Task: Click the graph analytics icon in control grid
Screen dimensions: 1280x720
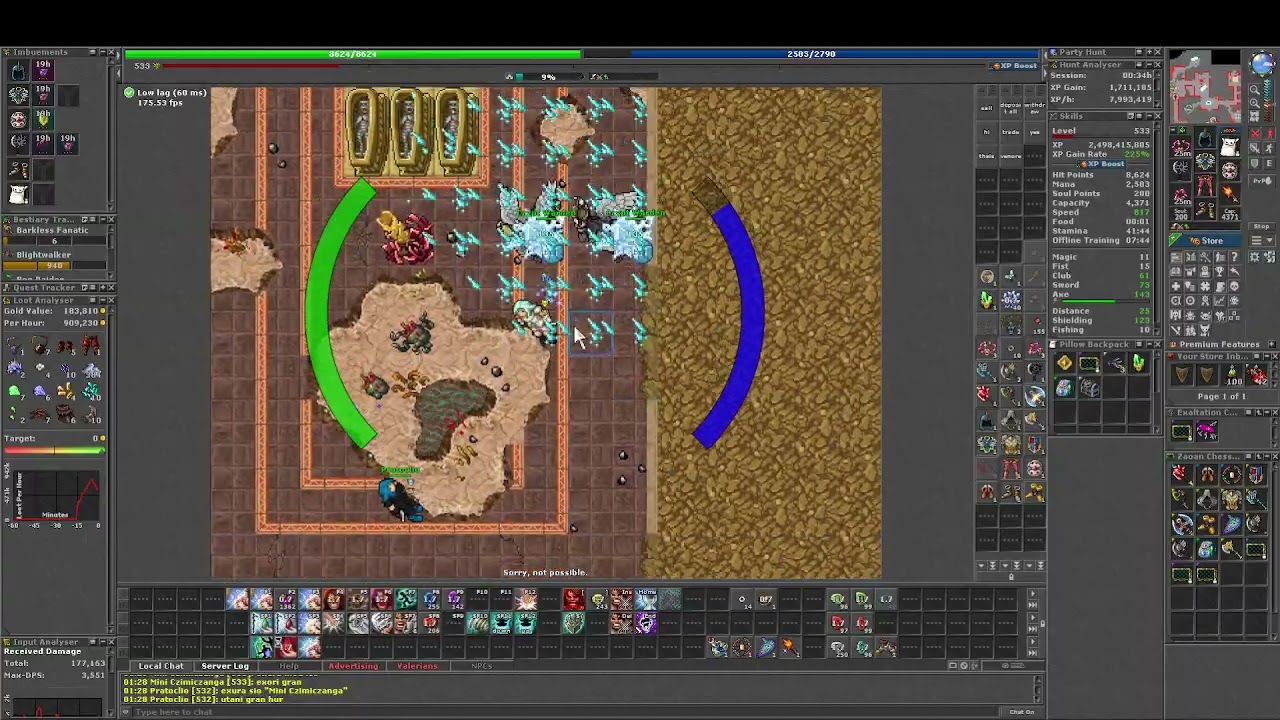Action: click(x=1220, y=301)
